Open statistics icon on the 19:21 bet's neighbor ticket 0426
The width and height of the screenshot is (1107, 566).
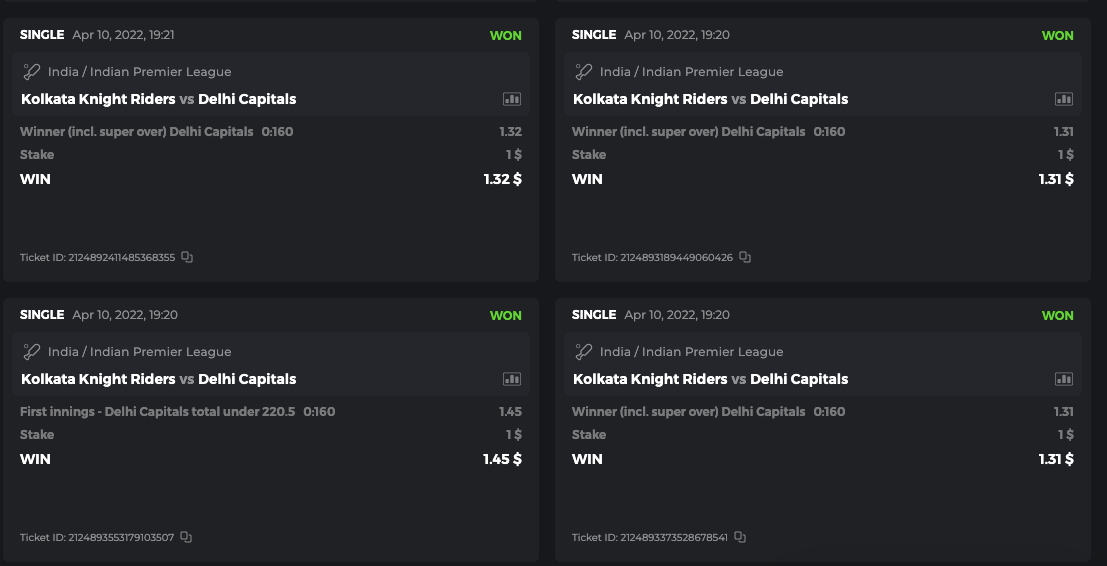[x=1064, y=99]
